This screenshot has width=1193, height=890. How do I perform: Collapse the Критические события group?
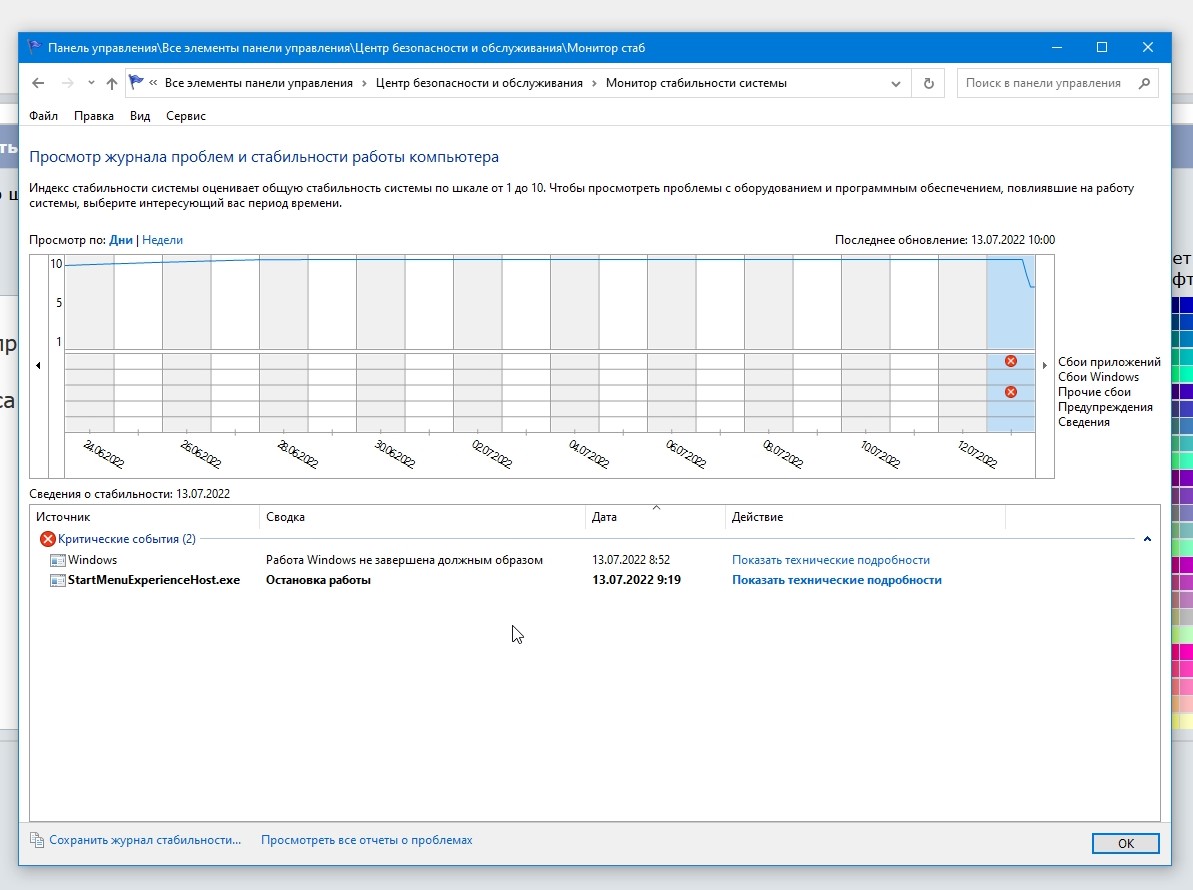point(1147,539)
